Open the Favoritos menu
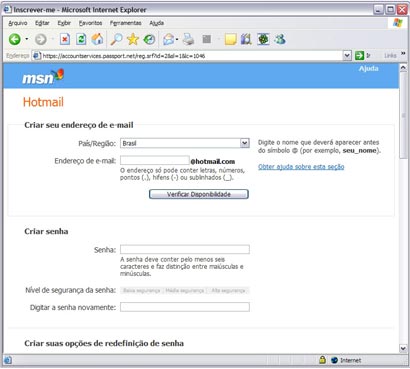 [x=90, y=23]
